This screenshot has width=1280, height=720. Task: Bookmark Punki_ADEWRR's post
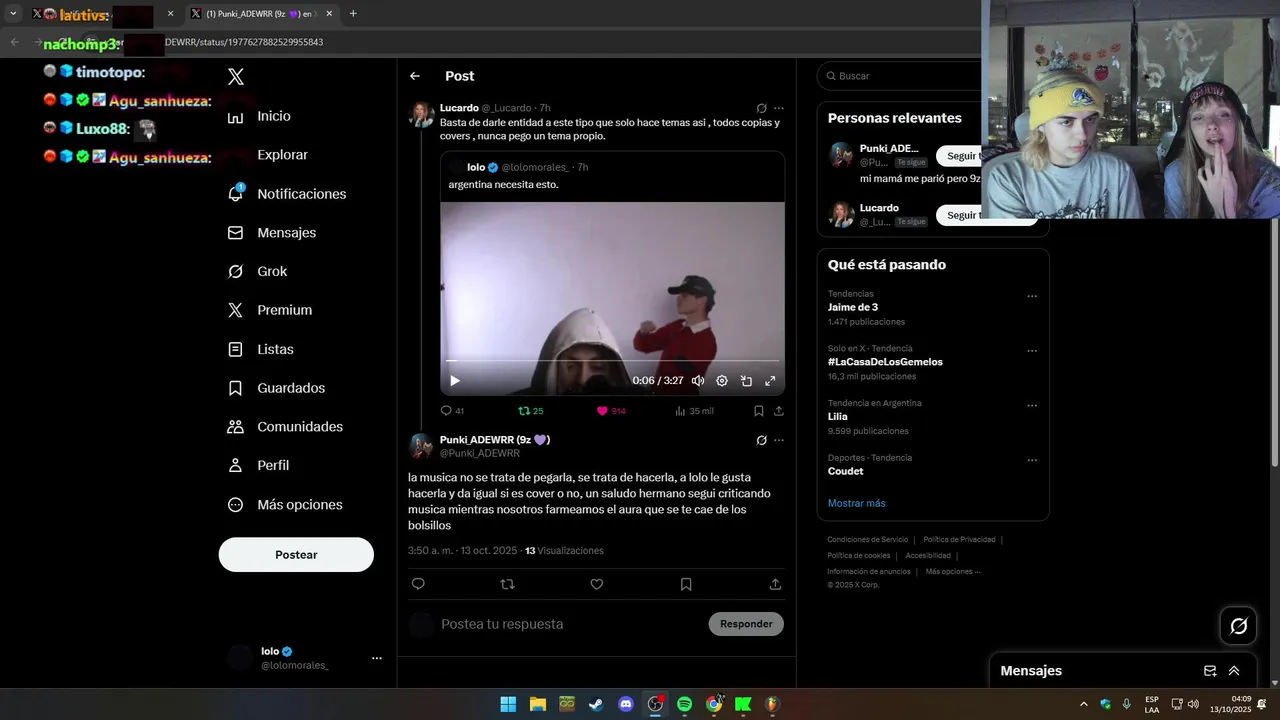686,584
